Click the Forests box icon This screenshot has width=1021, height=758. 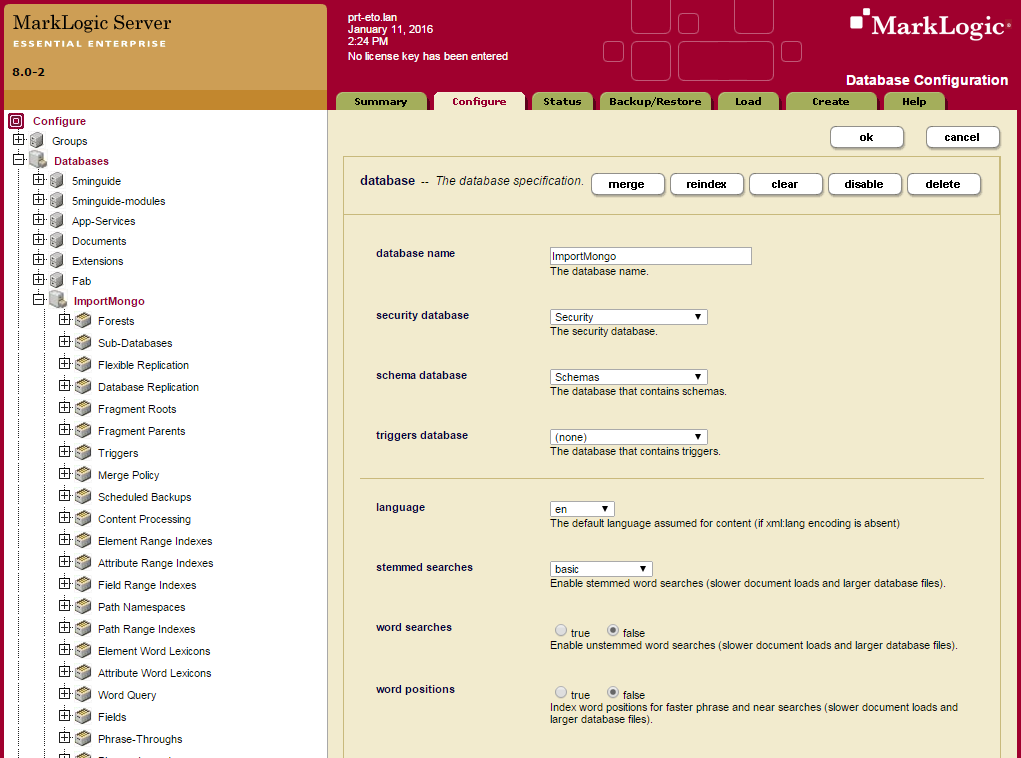click(x=83, y=320)
